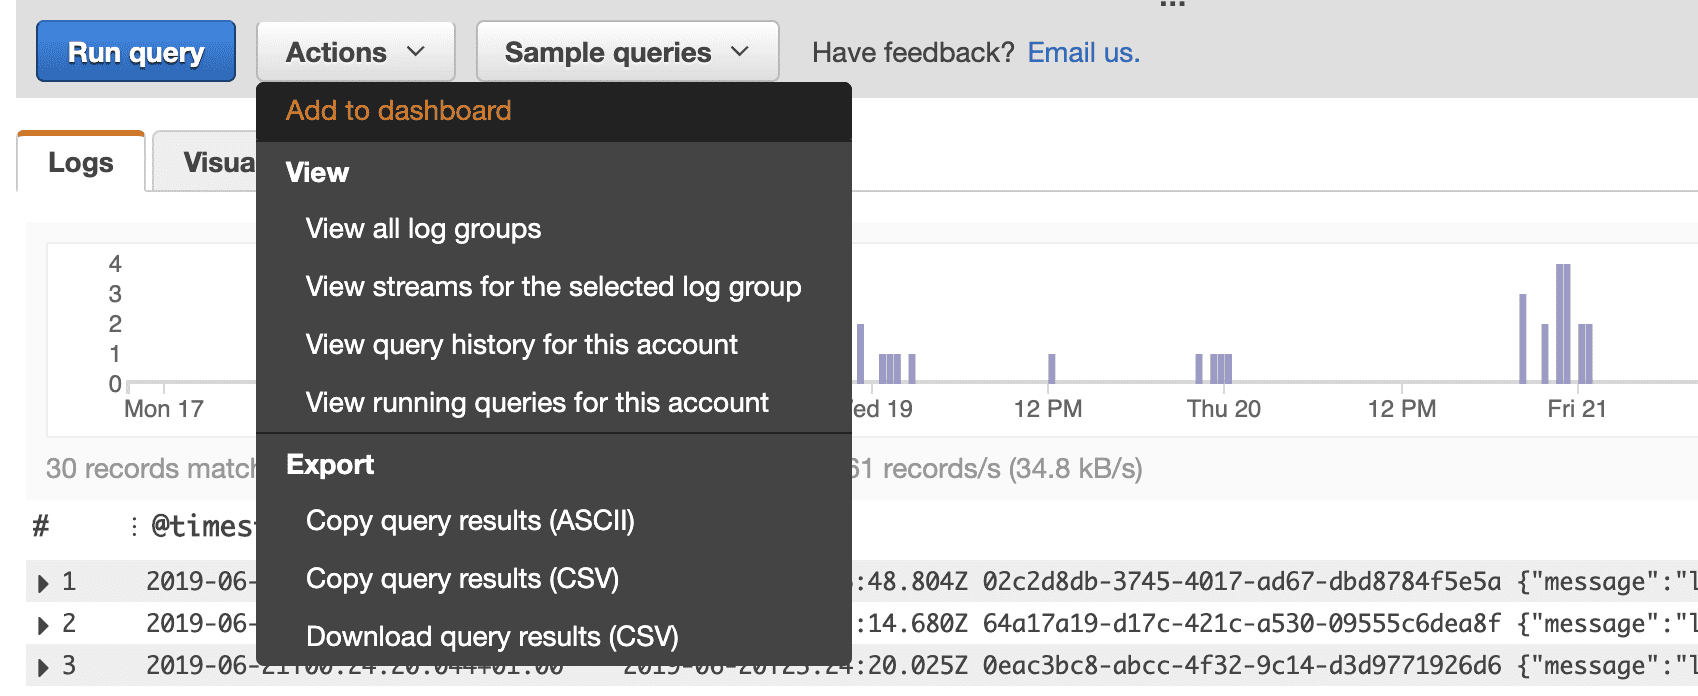Image resolution: width=1698 pixels, height=696 pixels.
Task: Click the Export section header in the menu
Action: pos(330,465)
